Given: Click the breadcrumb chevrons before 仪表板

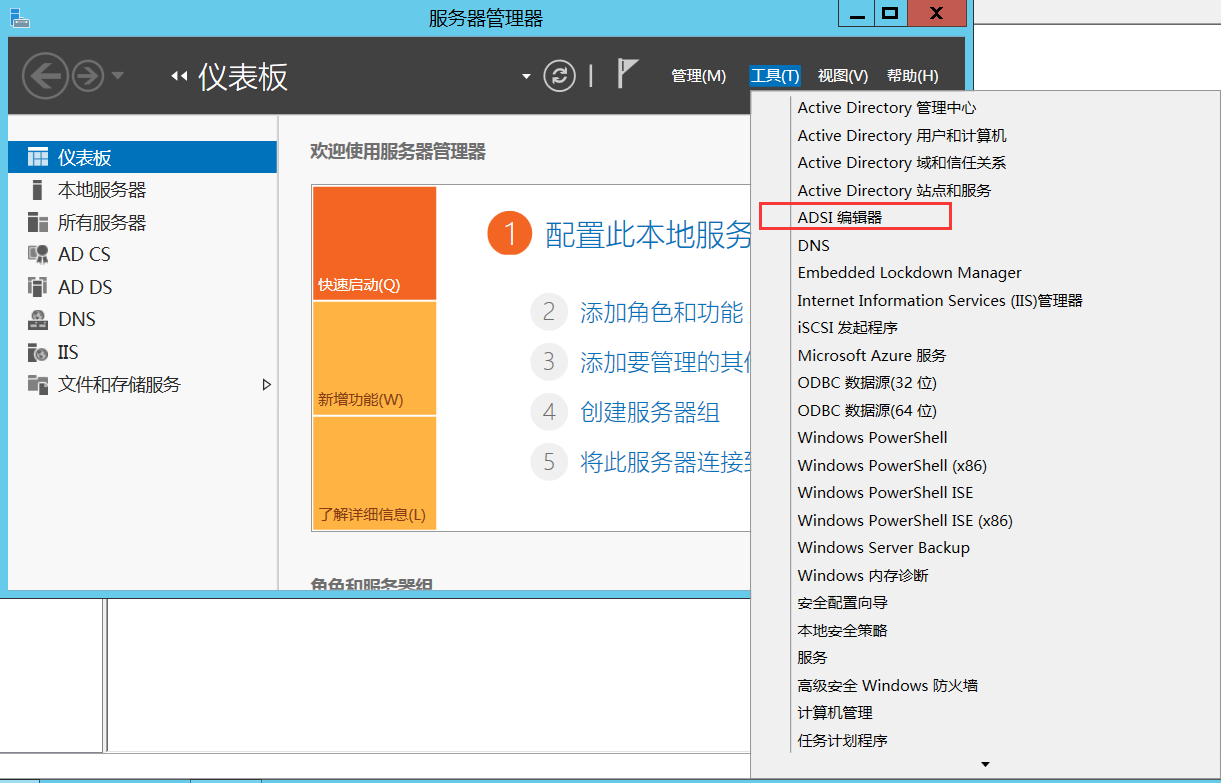Looking at the screenshot, I should coord(179,76).
